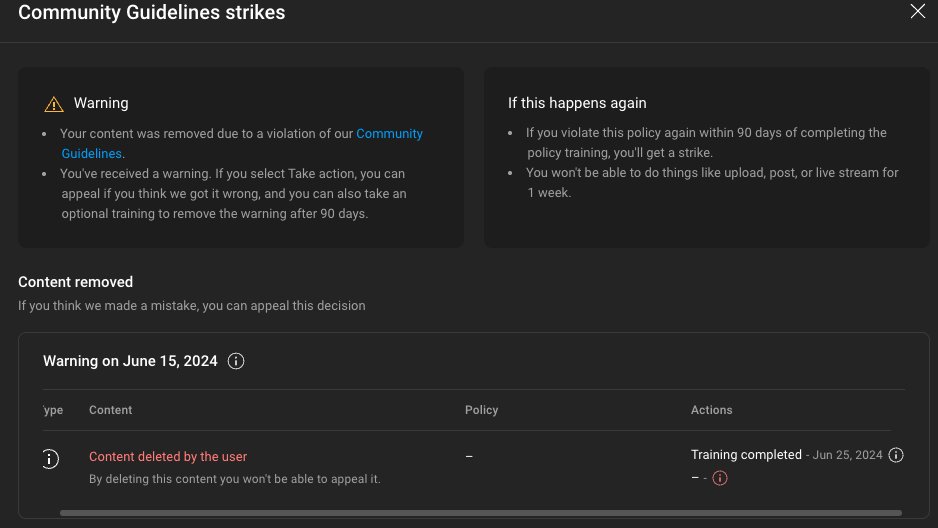This screenshot has width=938, height=528.
Task: Click 'If this happens again' heading
Action: click(x=577, y=103)
